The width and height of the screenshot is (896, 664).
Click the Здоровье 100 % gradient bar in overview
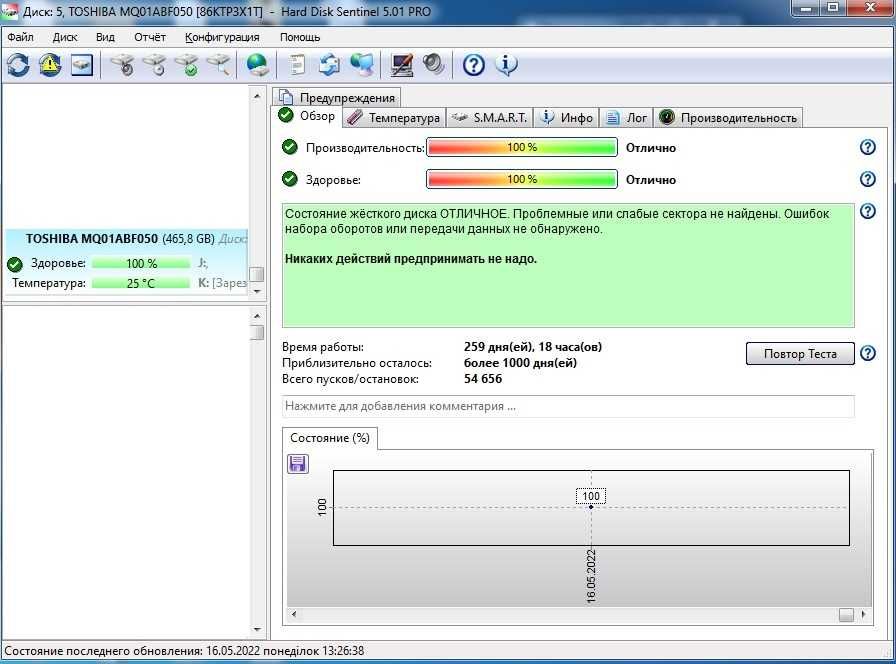(x=522, y=179)
